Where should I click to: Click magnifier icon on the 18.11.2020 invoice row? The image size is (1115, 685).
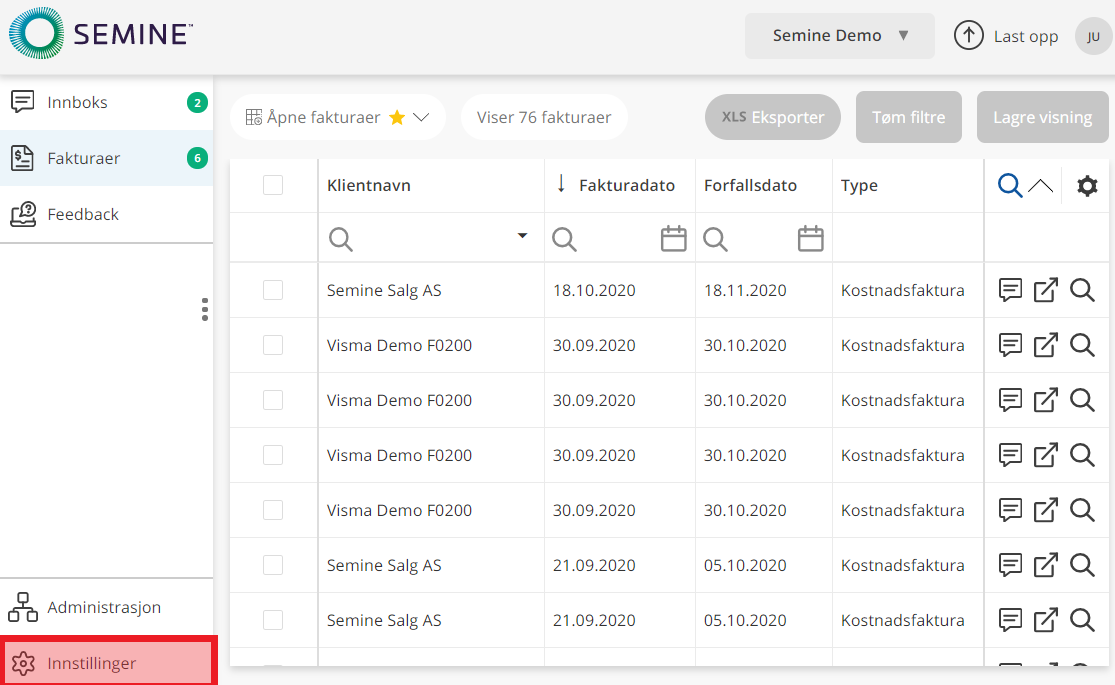[1082, 290]
